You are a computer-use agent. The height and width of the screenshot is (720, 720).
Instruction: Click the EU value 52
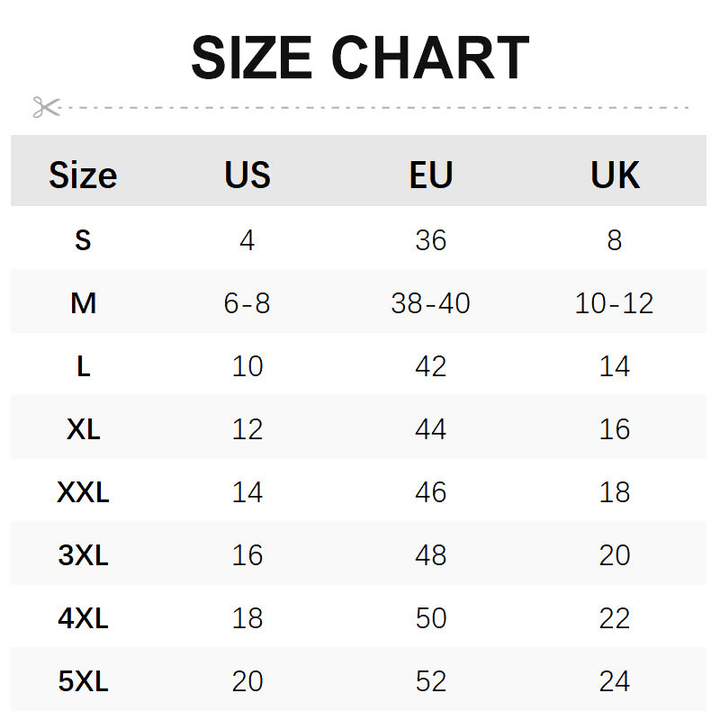(431, 681)
